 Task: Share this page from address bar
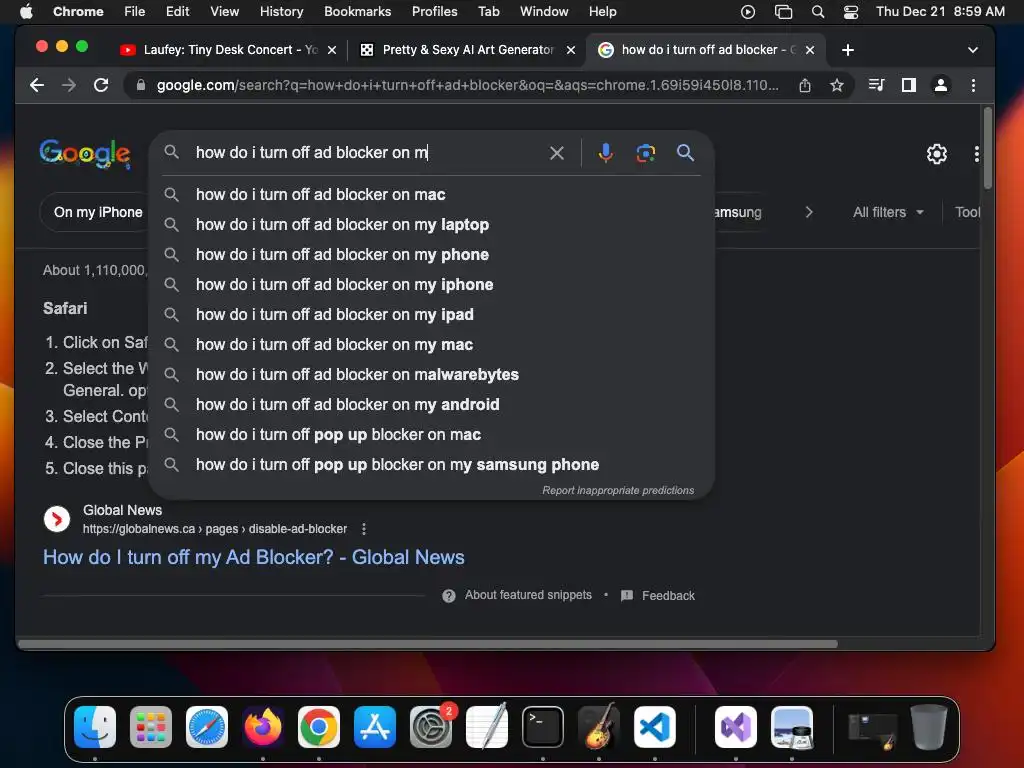[x=805, y=86]
